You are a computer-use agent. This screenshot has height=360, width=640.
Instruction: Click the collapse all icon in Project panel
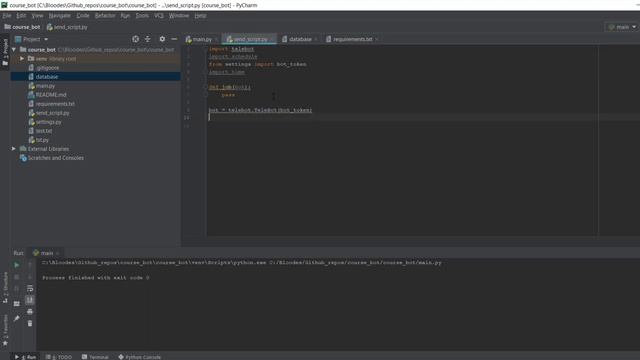pyautogui.click(x=148, y=39)
